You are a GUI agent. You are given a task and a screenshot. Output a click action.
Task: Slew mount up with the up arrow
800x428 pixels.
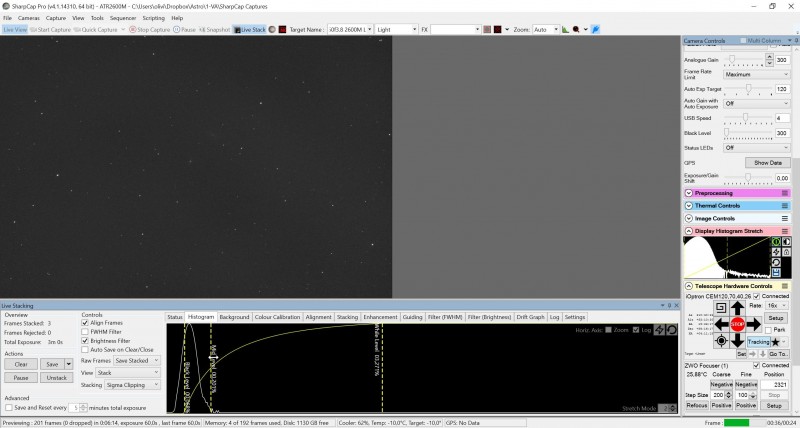pyautogui.click(x=737, y=308)
